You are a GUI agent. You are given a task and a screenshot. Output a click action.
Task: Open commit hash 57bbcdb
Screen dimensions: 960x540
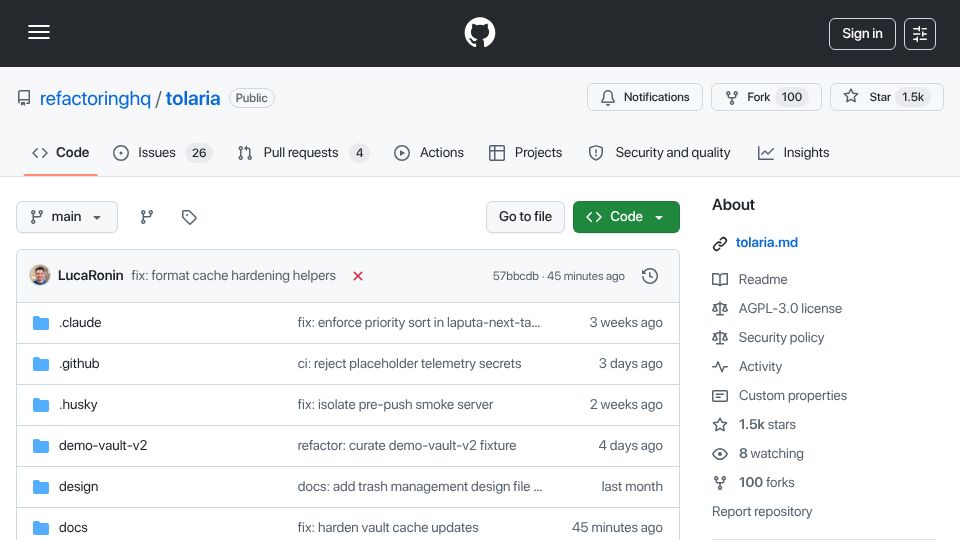pos(516,276)
